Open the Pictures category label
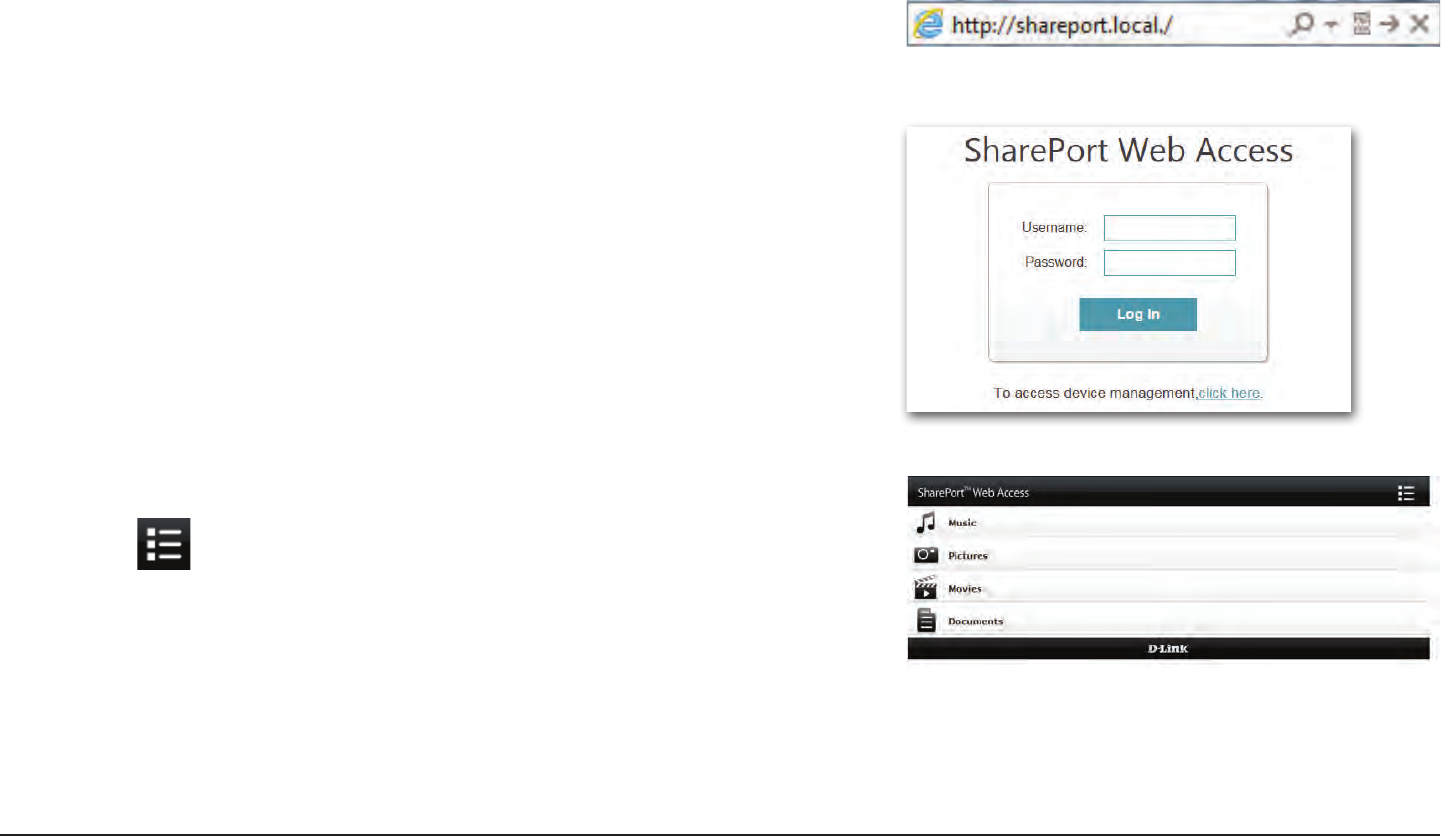 pos(968,556)
